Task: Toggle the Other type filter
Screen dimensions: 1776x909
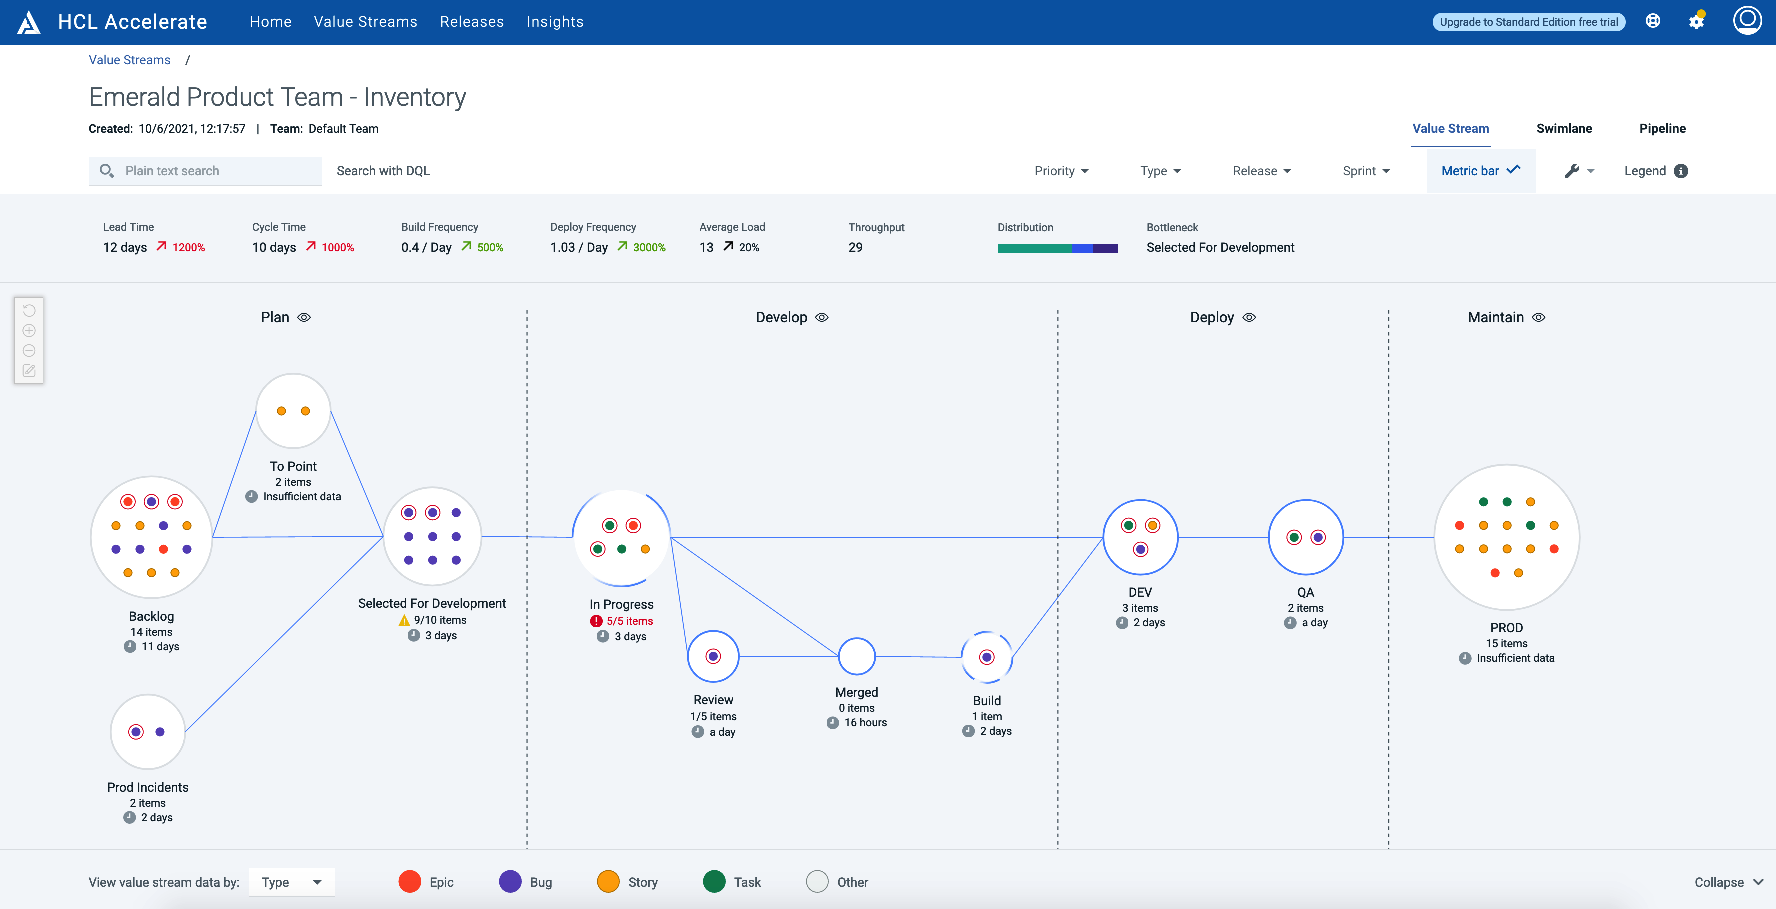Action: [x=837, y=882]
